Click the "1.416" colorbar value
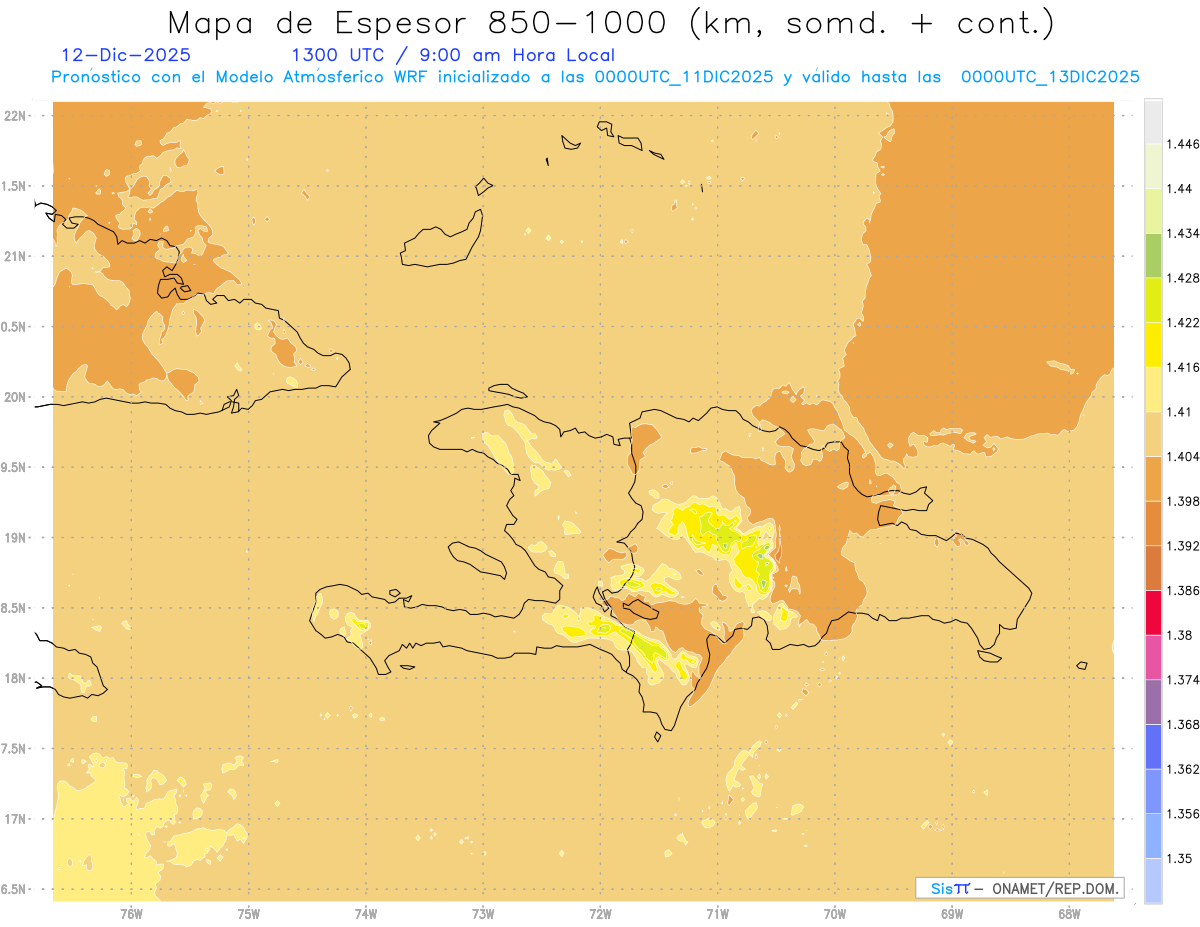 click(x=1183, y=367)
